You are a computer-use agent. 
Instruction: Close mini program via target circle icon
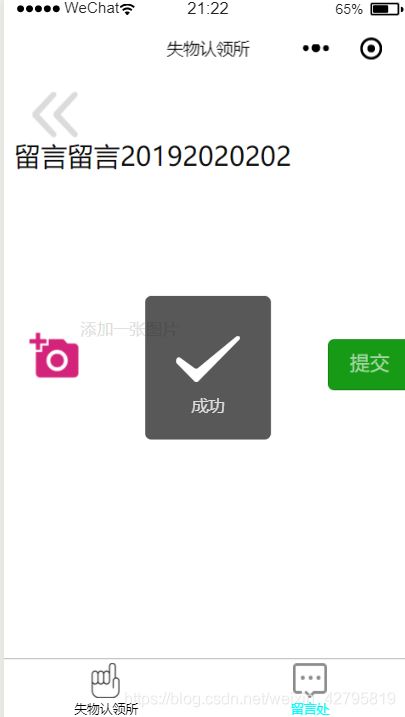coord(371,48)
